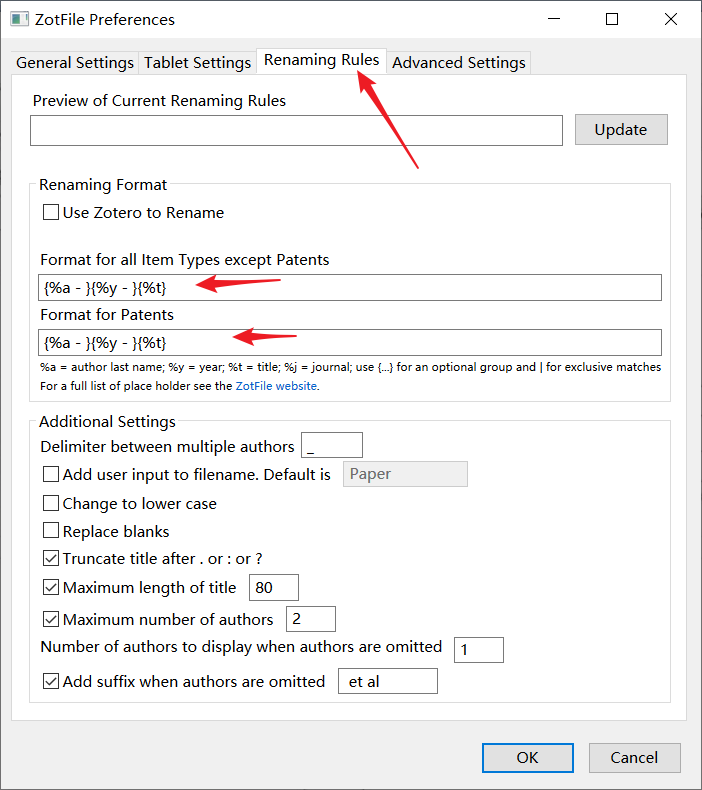Screen dimensions: 702x790
Task: Click the 'Format for Patents' label
Action: click(x=107, y=315)
